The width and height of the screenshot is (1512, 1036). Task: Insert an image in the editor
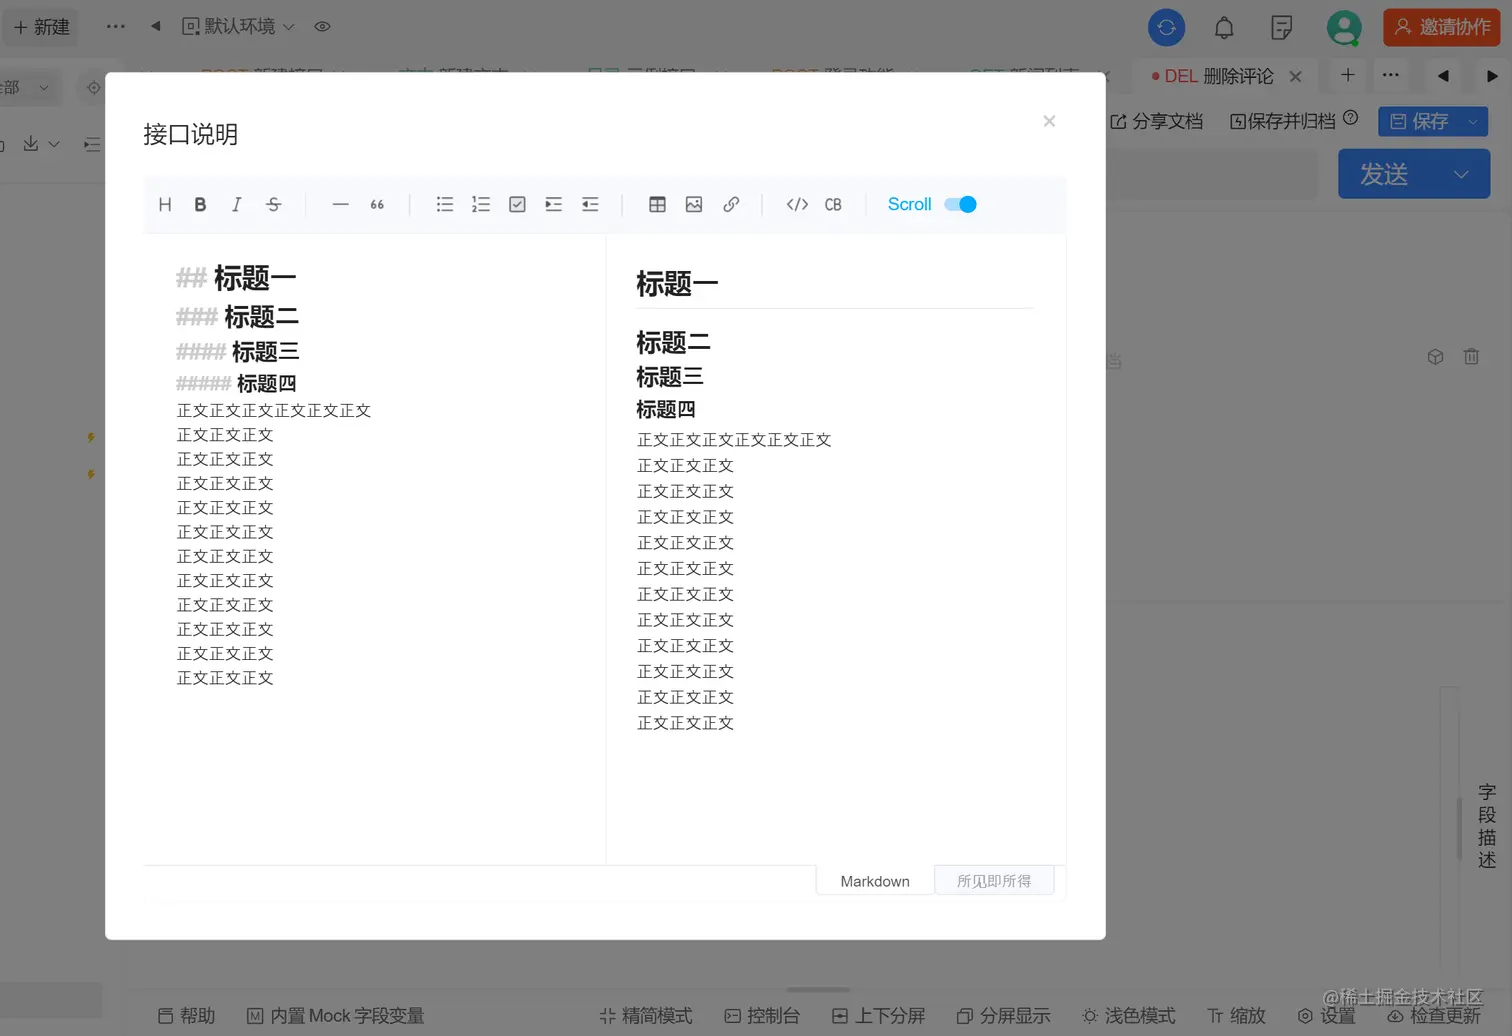click(694, 204)
